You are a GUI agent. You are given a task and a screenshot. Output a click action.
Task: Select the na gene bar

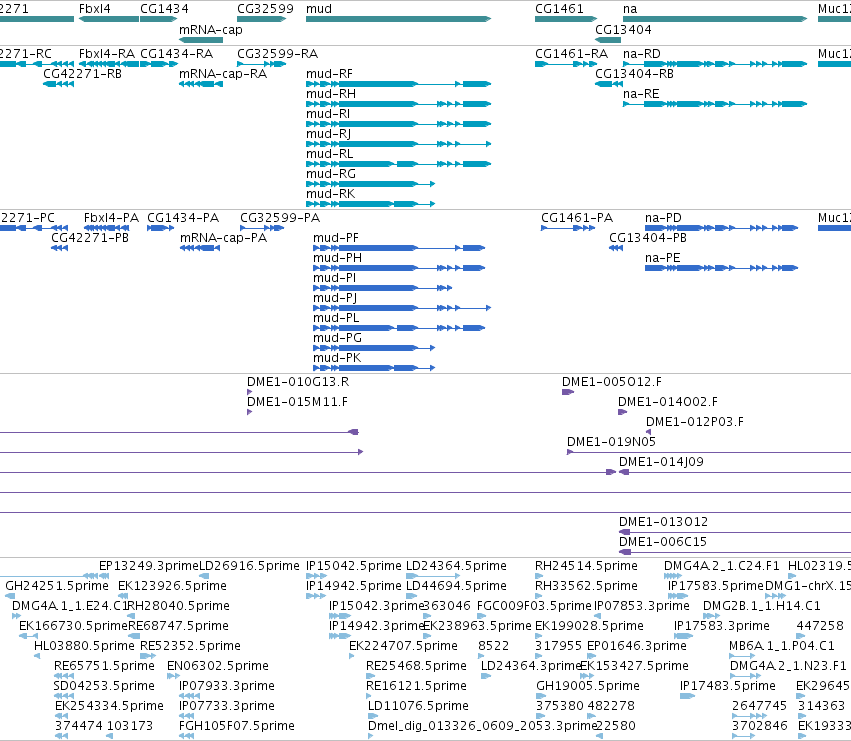pos(715,19)
